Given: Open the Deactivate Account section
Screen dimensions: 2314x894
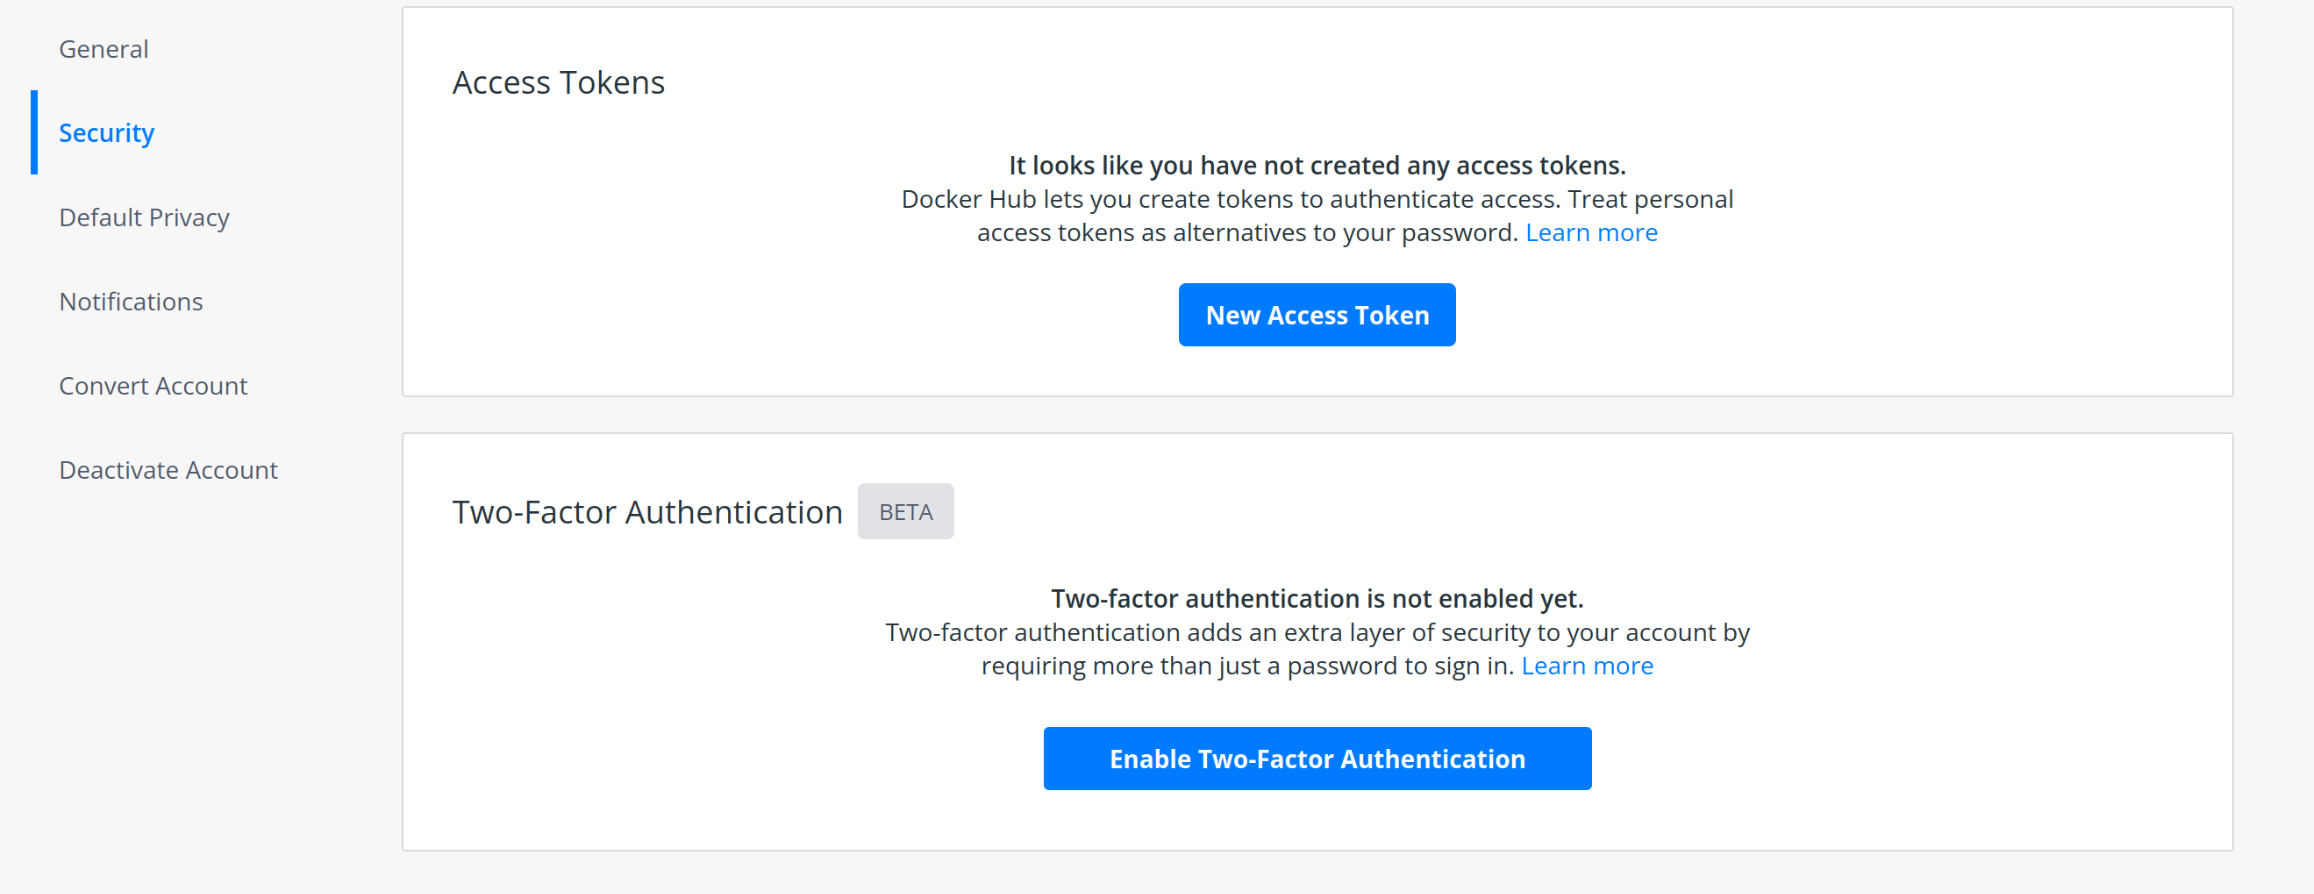Looking at the screenshot, I should click(x=168, y=469).
